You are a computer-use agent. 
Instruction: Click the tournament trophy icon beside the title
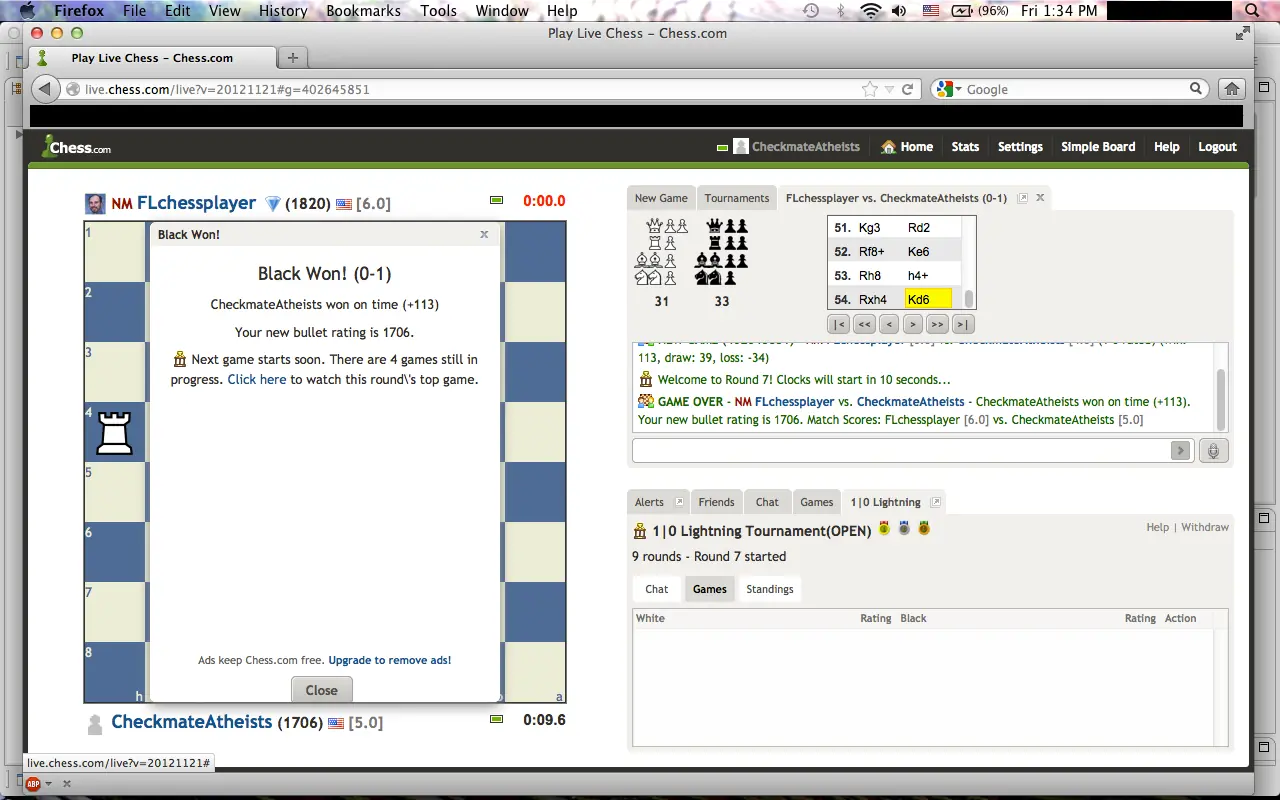[x=640, y=531]
